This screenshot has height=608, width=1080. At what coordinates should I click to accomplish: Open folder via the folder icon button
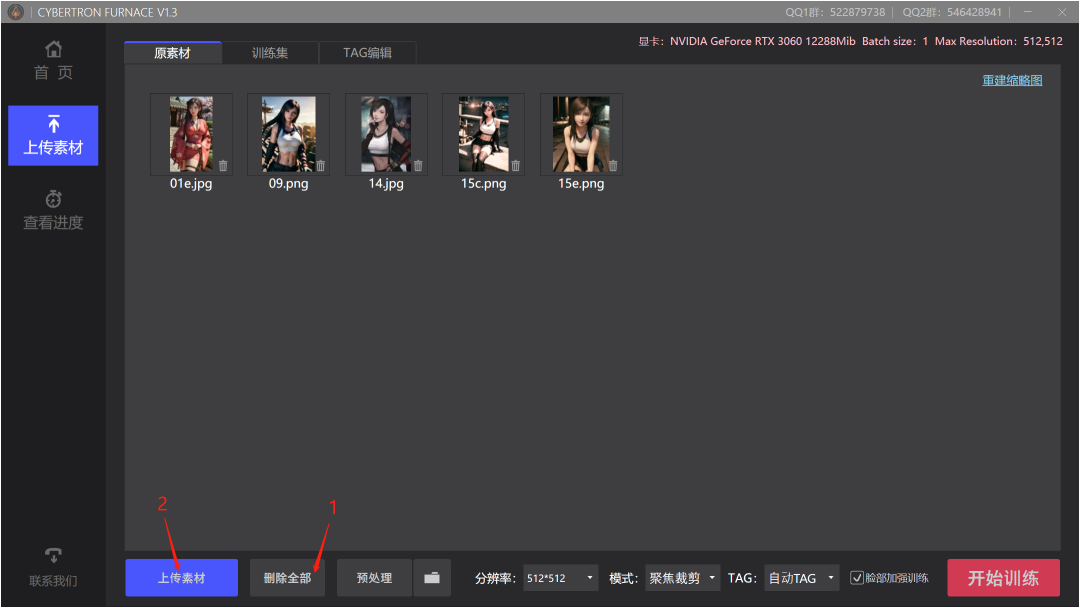(x=432, y=578)
